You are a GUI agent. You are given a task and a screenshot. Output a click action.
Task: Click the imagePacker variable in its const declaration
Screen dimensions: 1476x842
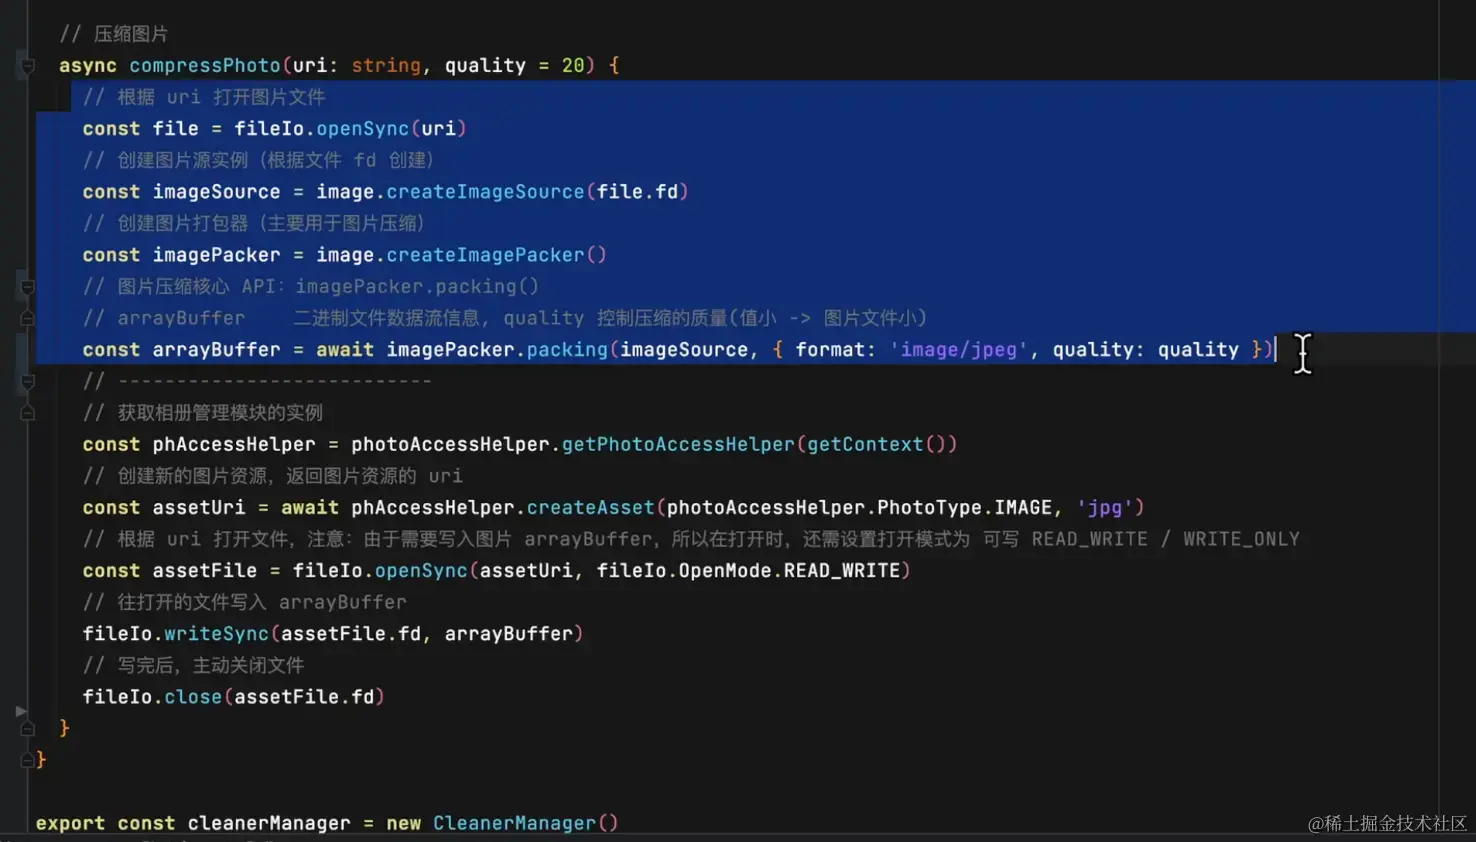tap(217, 255)
